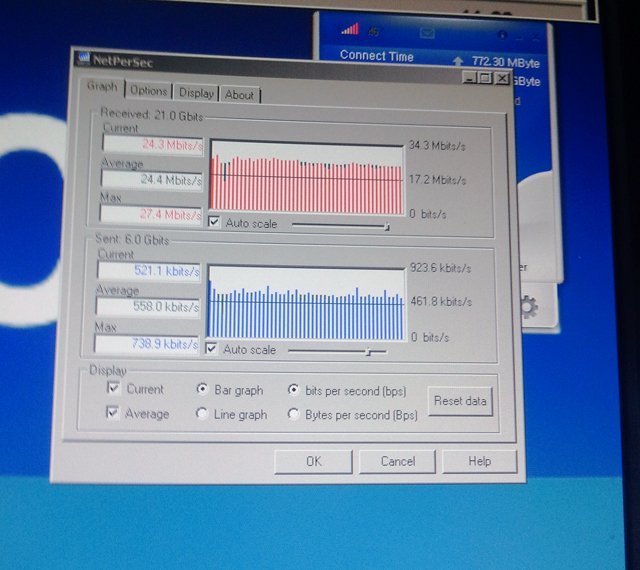Image resolution: width=640 pixels, height=570 pixels.
Task: Click the Sent Max 738.9 kbits/s field
Action: coord(147,344)
